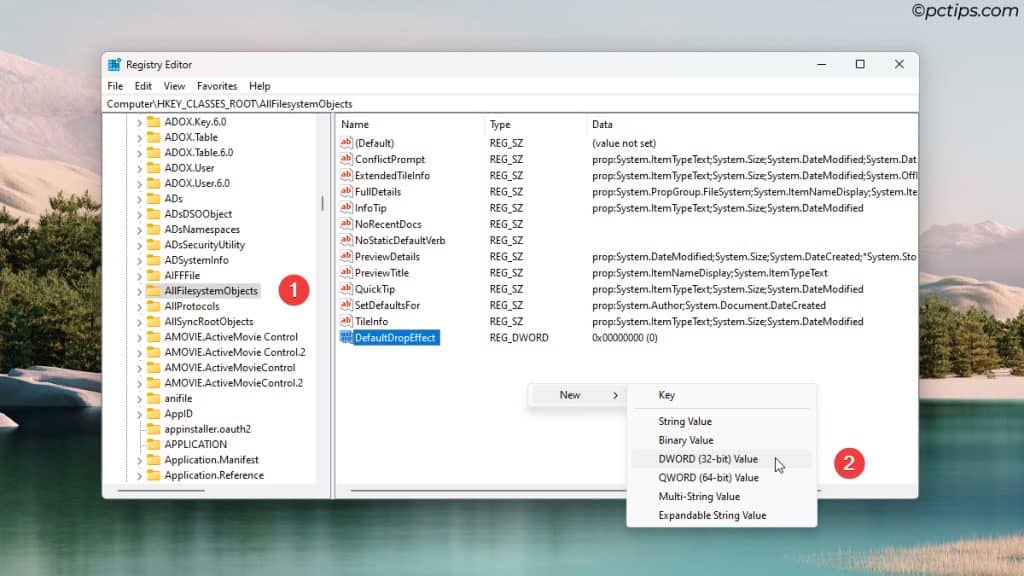Click the REG_DWORD icon for DefaultDropEffect
This screenshot has height=576, width=1024.
pos(348,337)
